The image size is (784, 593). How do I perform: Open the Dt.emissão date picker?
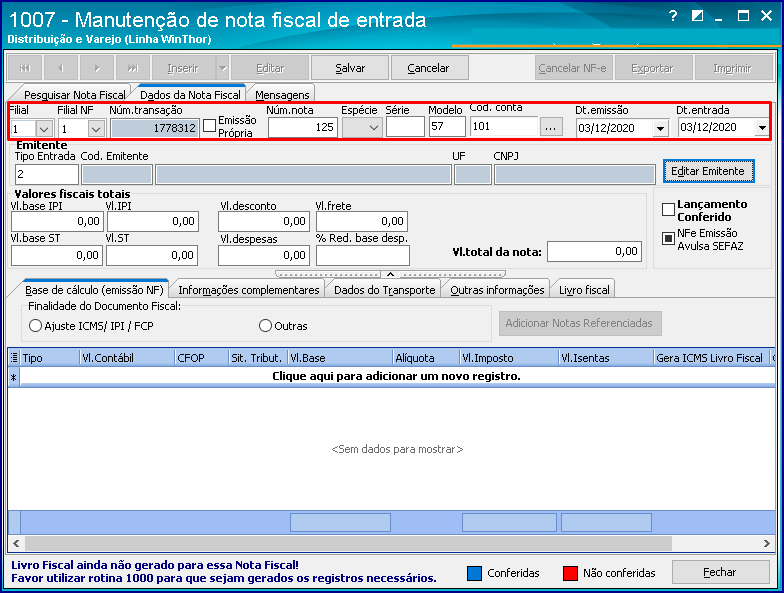point(660,128)
